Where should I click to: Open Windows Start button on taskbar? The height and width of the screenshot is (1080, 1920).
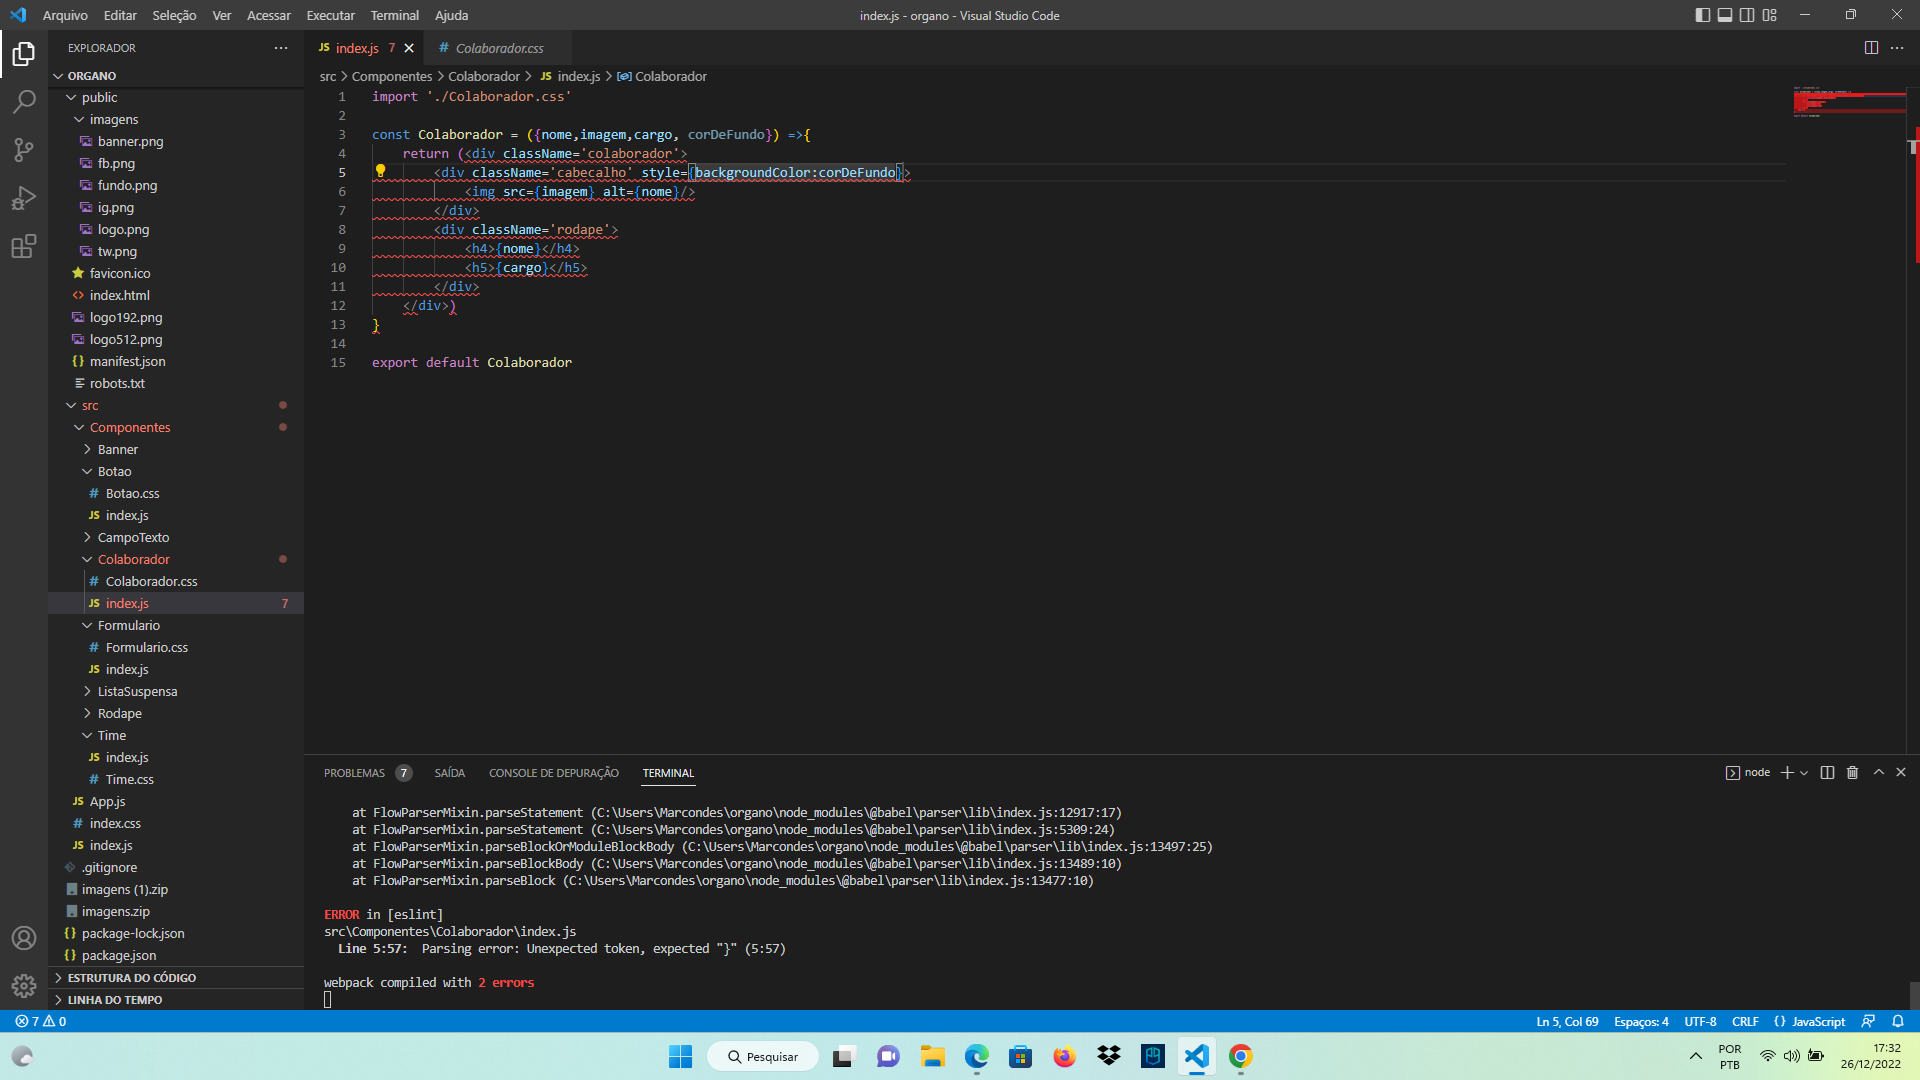tap(680, 1057)
